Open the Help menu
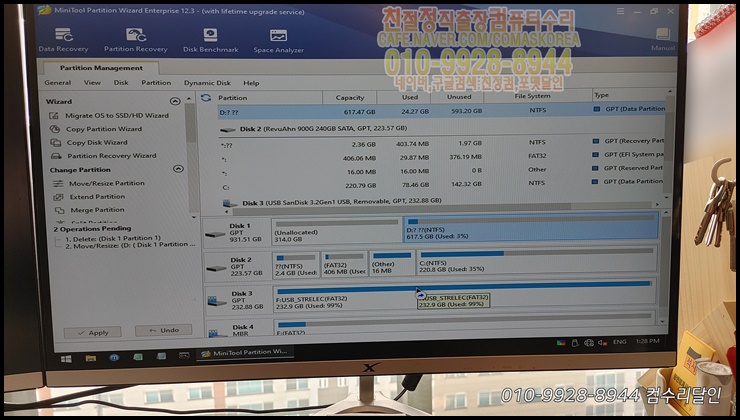Image resolution: width=740 pixels, height=420 pixels. click(x=251, y=83)
